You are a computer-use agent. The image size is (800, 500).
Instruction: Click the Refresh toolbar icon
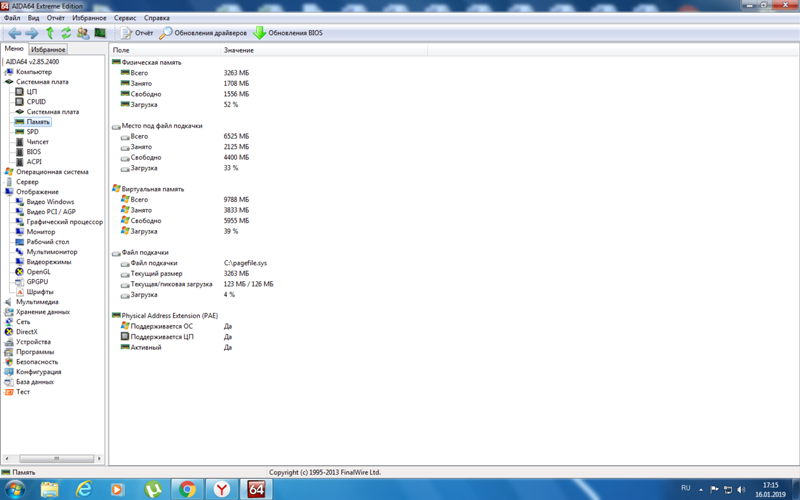click(x=66, y=33)
